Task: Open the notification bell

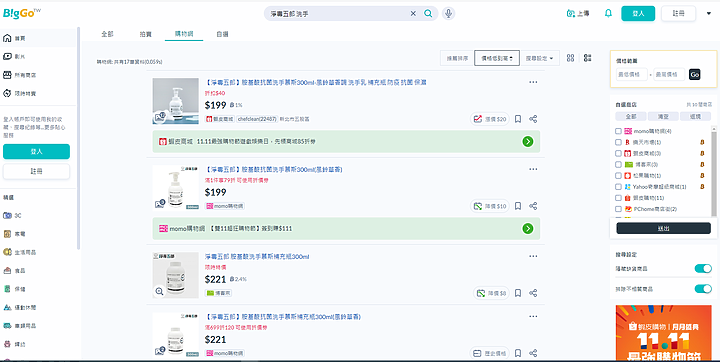Action: 608,13
